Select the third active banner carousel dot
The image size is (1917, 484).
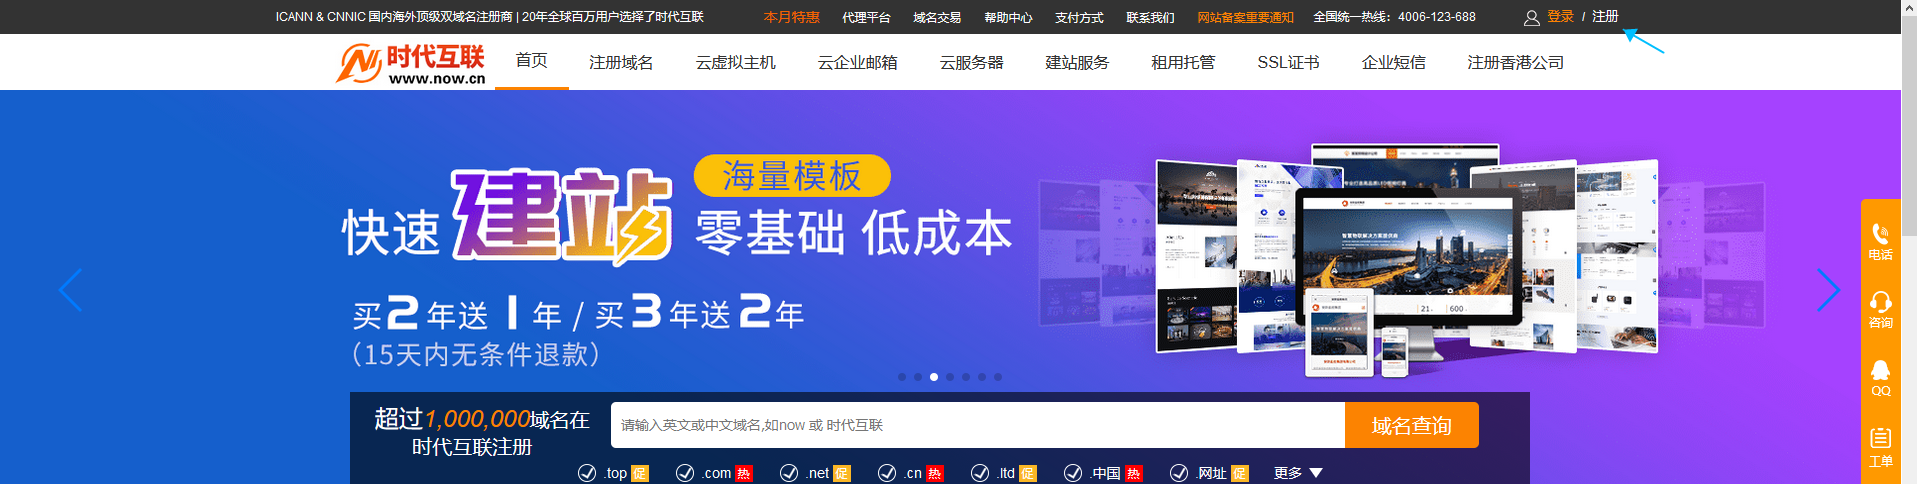point(934,377)
